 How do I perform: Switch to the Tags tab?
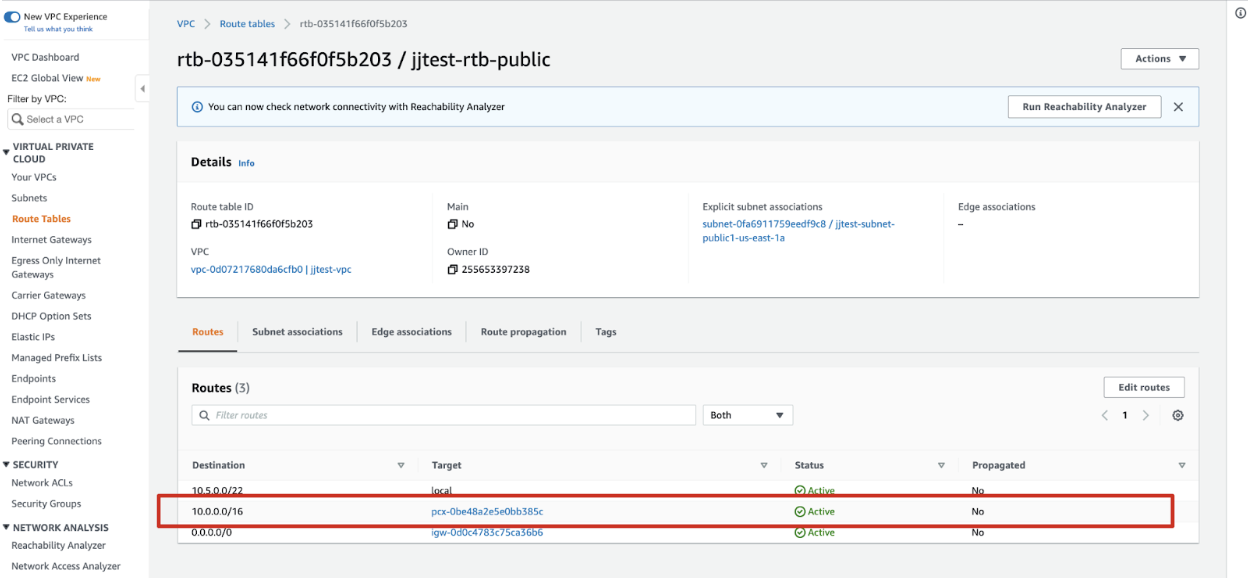606,332
